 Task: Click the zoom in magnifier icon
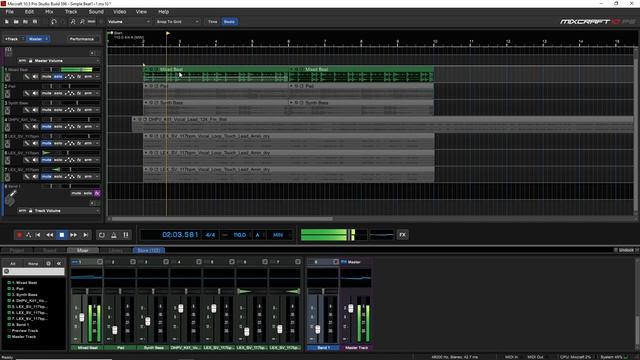[x=73, y=22]
